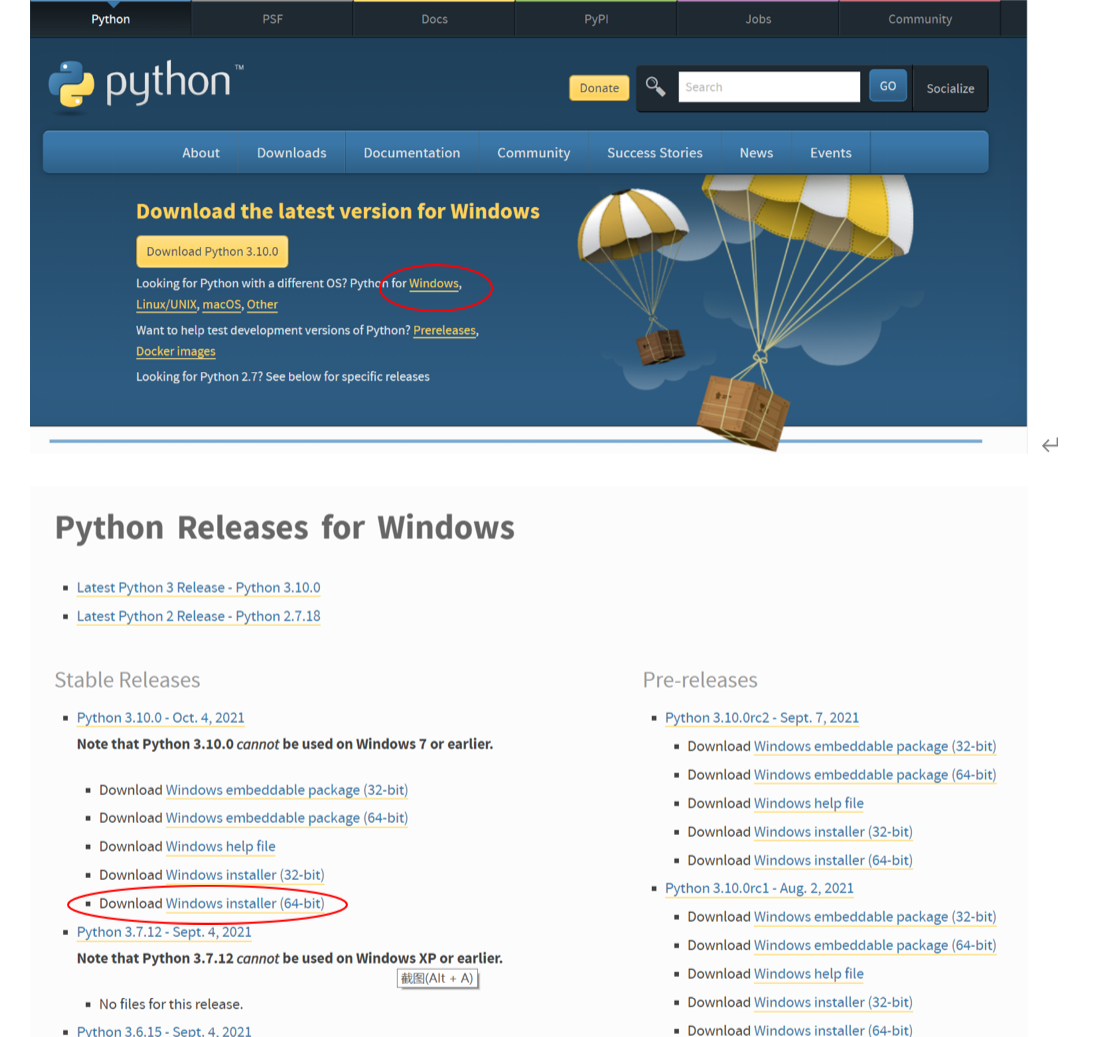
Task: Download the 3.10.0 Windows embeddable package (64-bit)
Action: pos(286,817)
